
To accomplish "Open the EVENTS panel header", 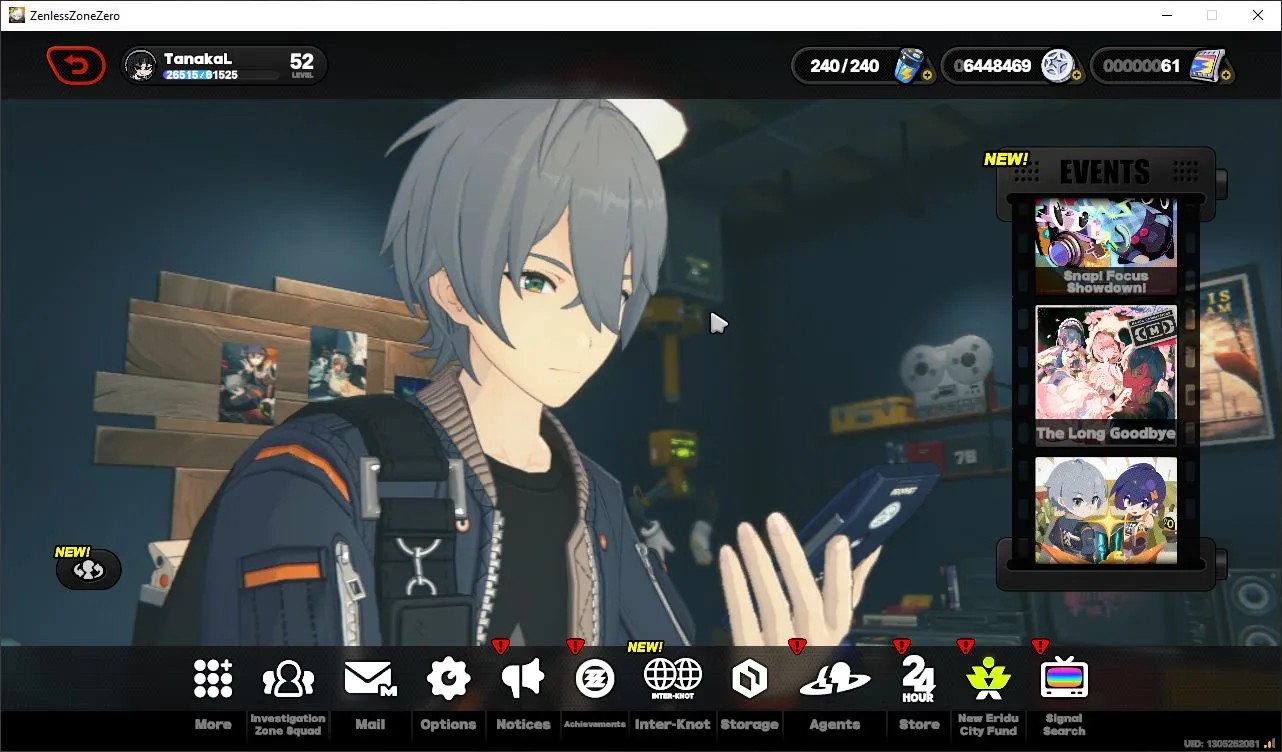I will coord(1105,172).
